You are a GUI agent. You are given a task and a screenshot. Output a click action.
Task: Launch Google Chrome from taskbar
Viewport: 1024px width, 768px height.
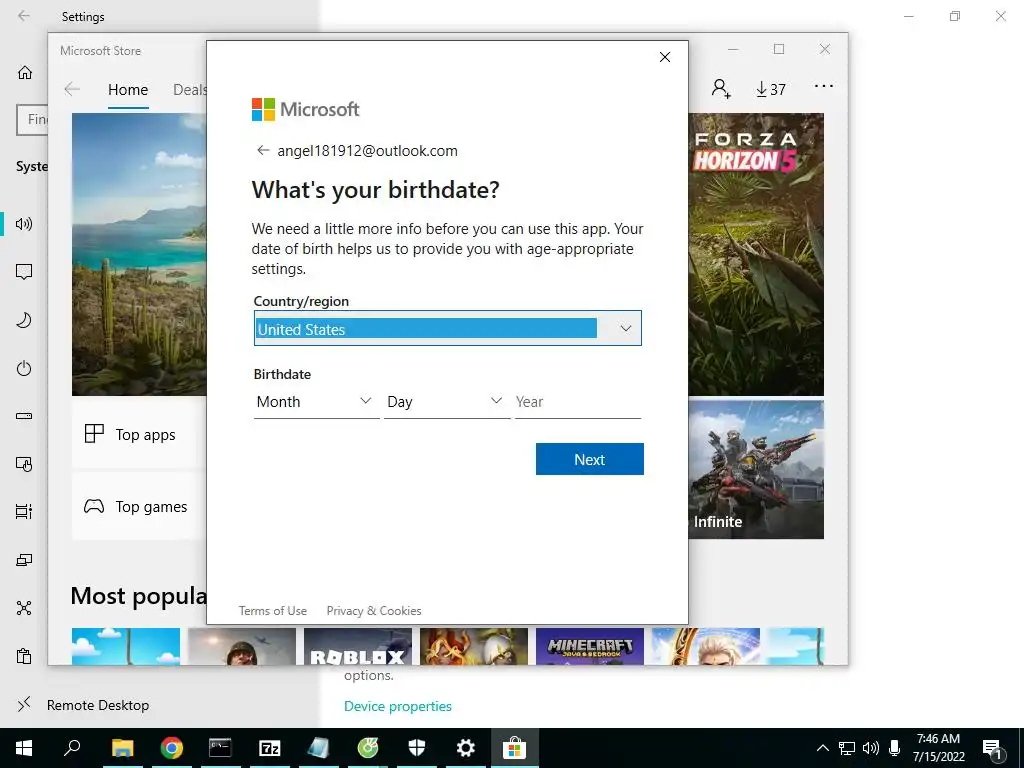point(172,748)
